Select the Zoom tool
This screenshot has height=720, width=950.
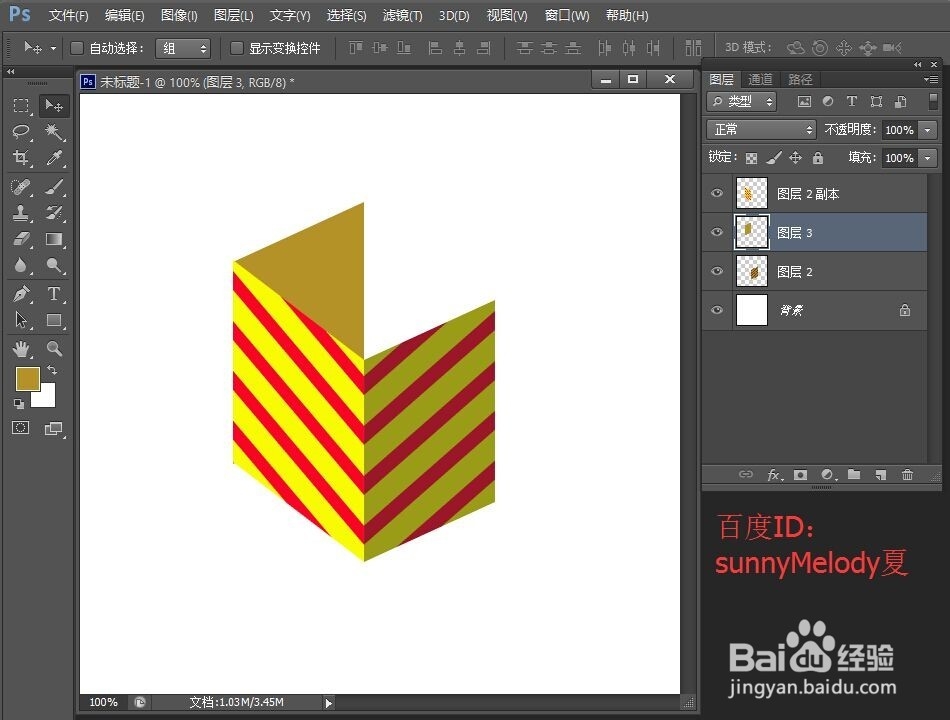(54, 348)
